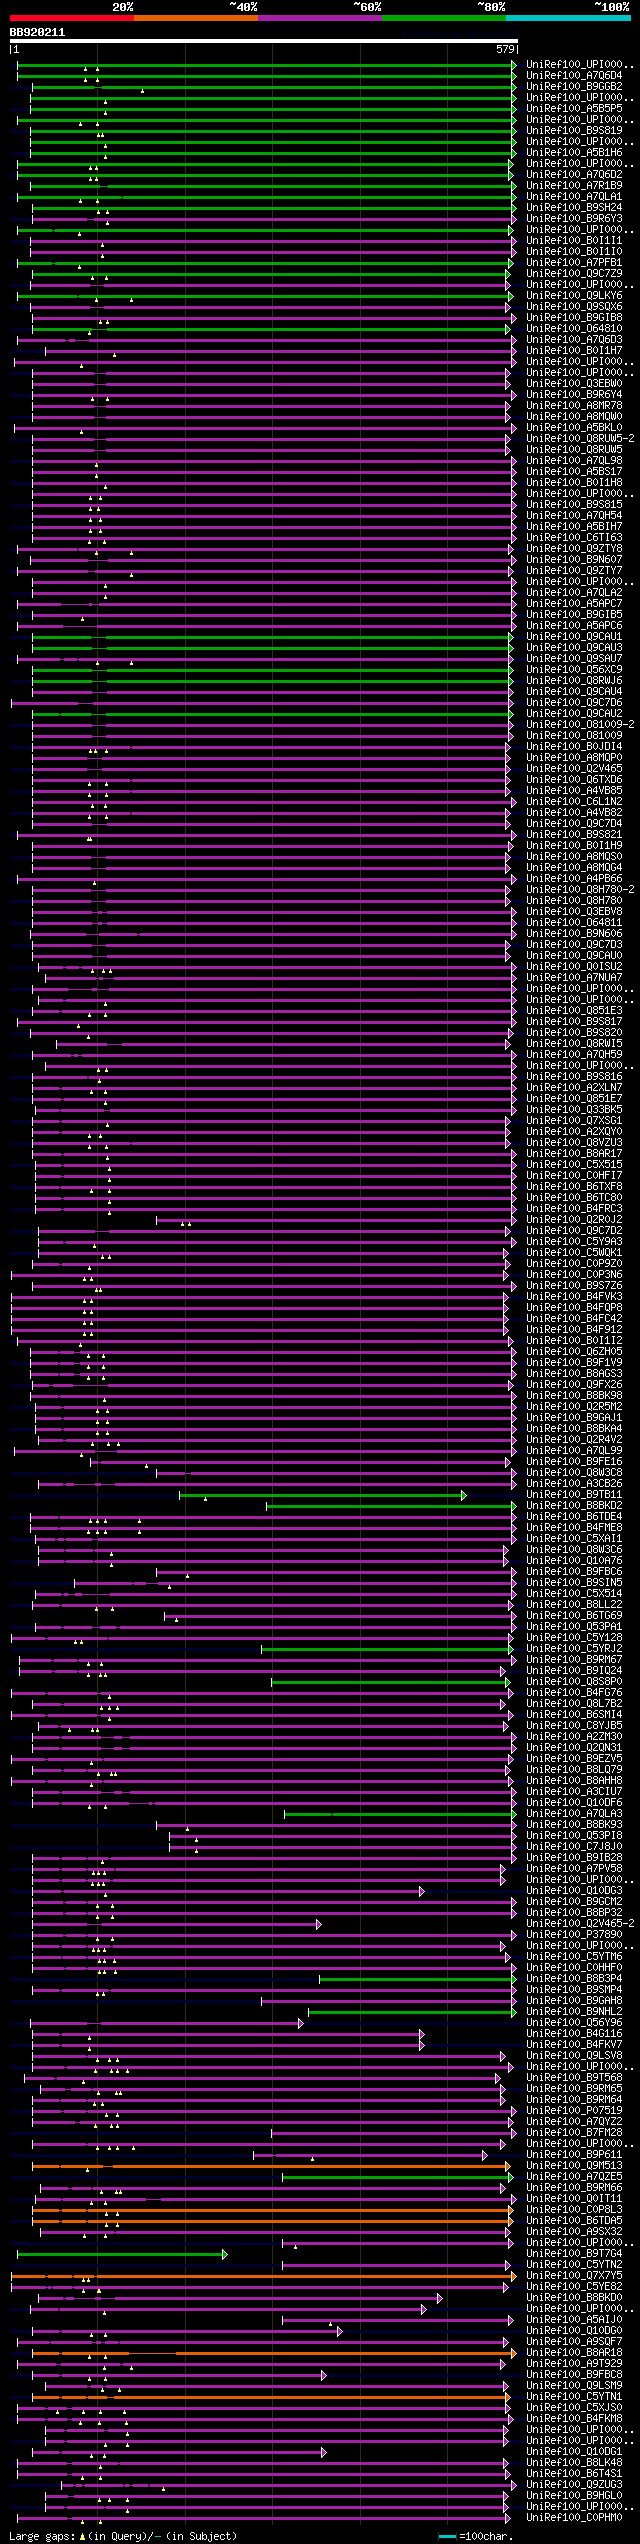Click label UniRef100_B8BKD2
The height and width of the screenshot is (2544, 640).
point(574,1505)
